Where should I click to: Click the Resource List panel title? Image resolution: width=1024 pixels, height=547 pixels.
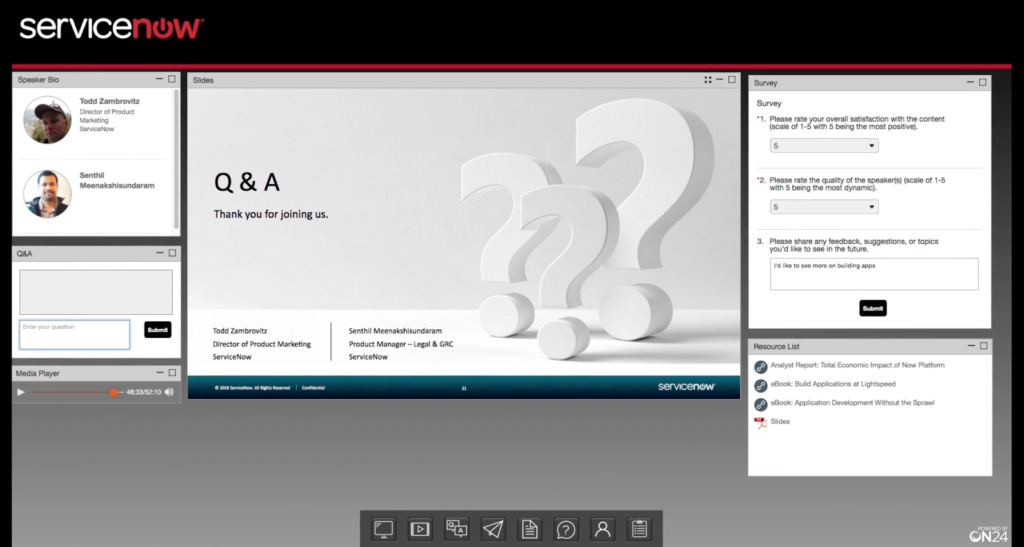point(776,347)
